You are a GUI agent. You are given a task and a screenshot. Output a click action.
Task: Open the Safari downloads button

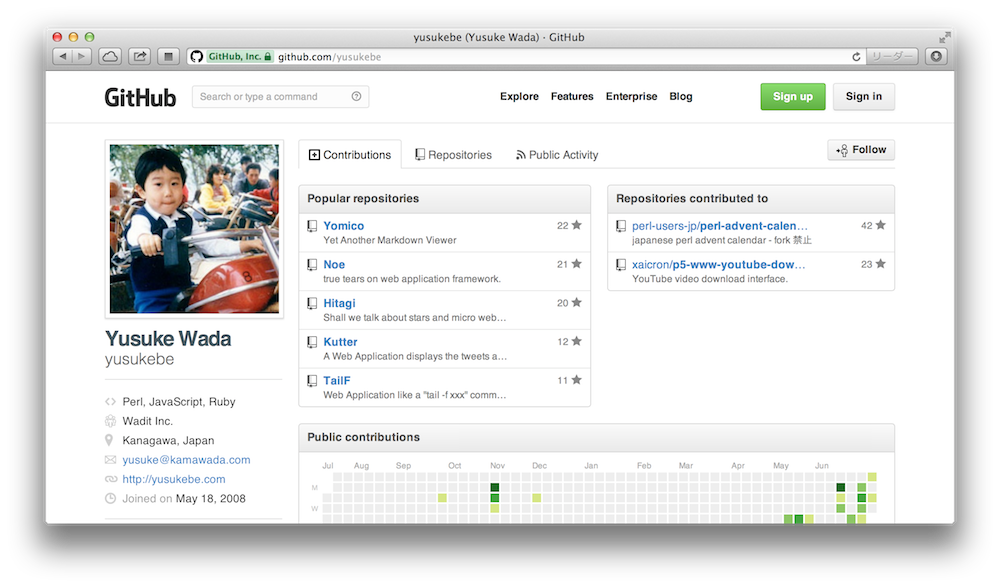tap(936, 56)
